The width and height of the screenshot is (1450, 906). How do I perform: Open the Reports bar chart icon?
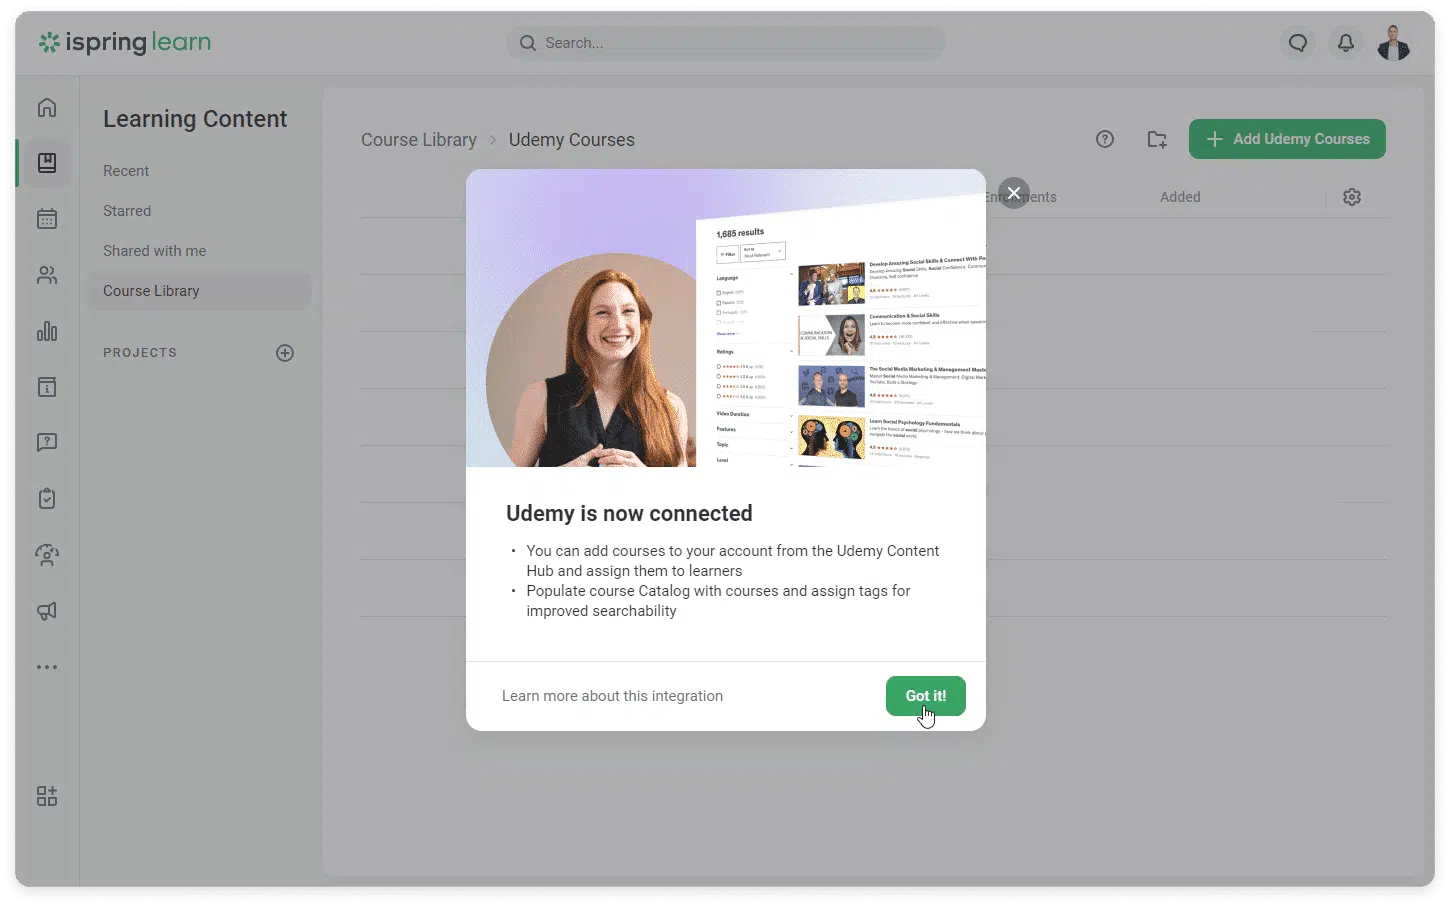click(47, 331)
